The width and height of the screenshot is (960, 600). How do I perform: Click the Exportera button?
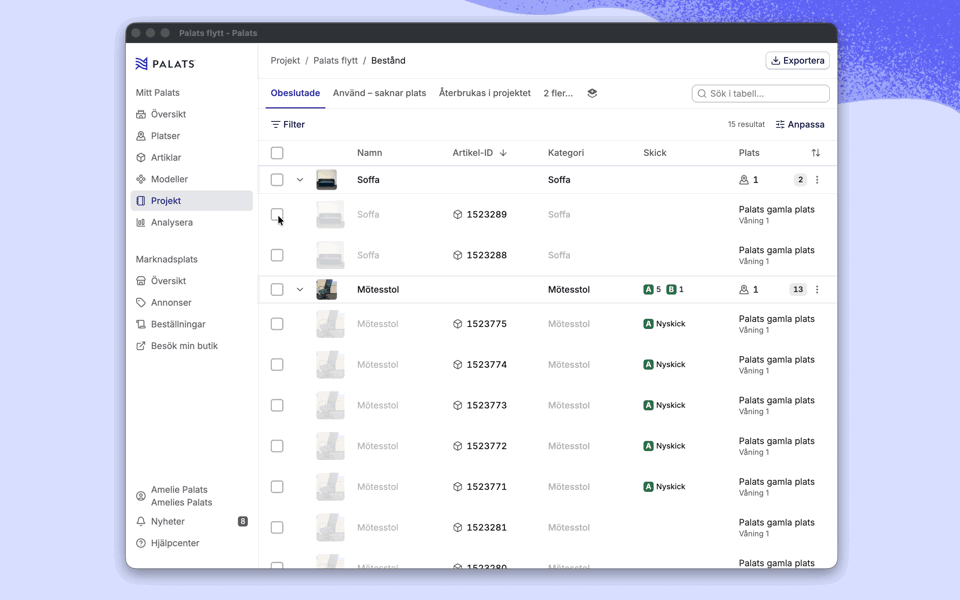tap(797, 61)
